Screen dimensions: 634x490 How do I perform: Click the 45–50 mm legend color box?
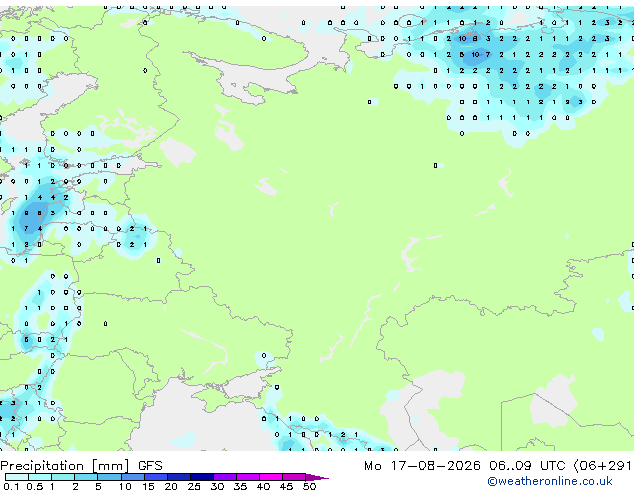click(x=294, y=477)
